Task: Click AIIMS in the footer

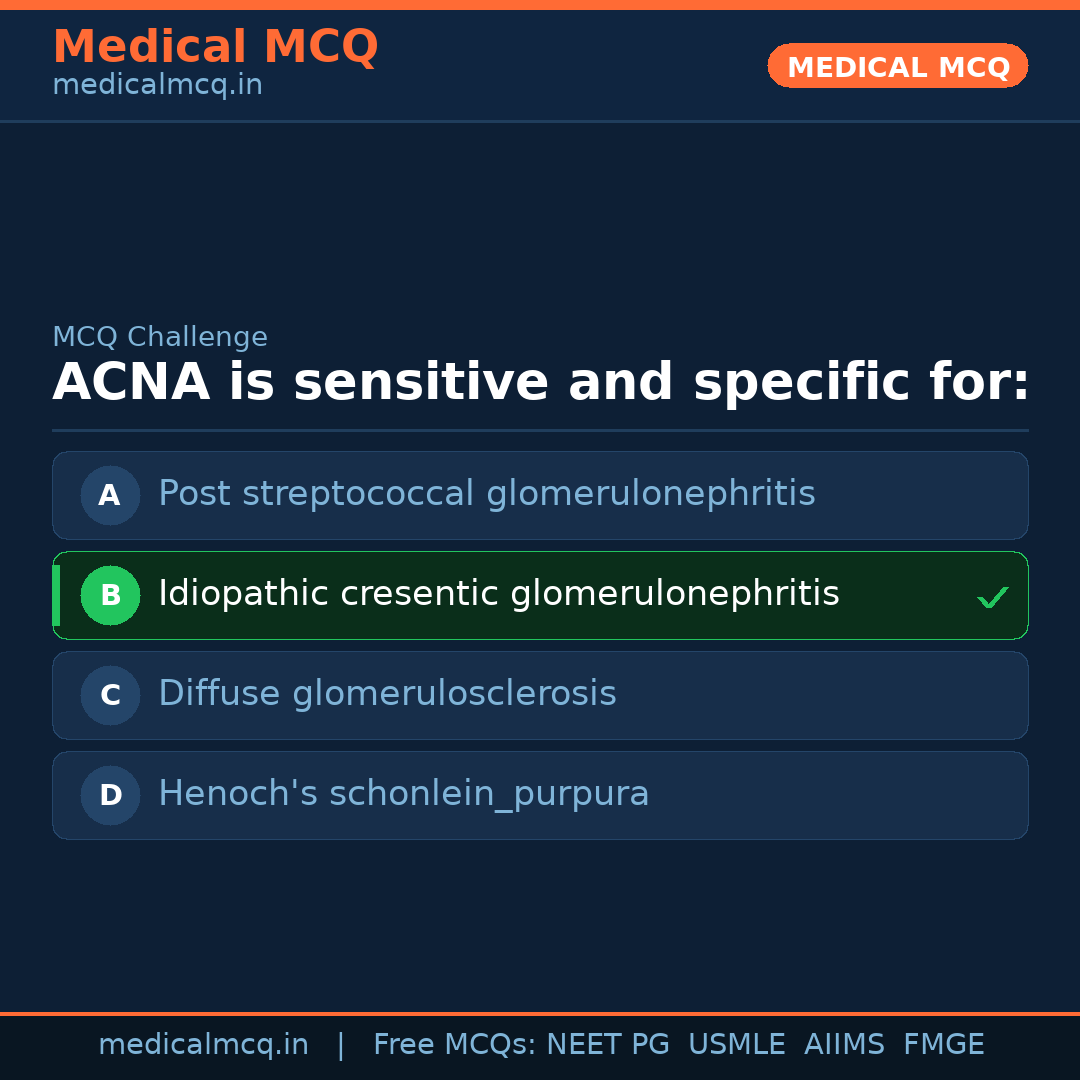Action: click(x=844, y=1045)
